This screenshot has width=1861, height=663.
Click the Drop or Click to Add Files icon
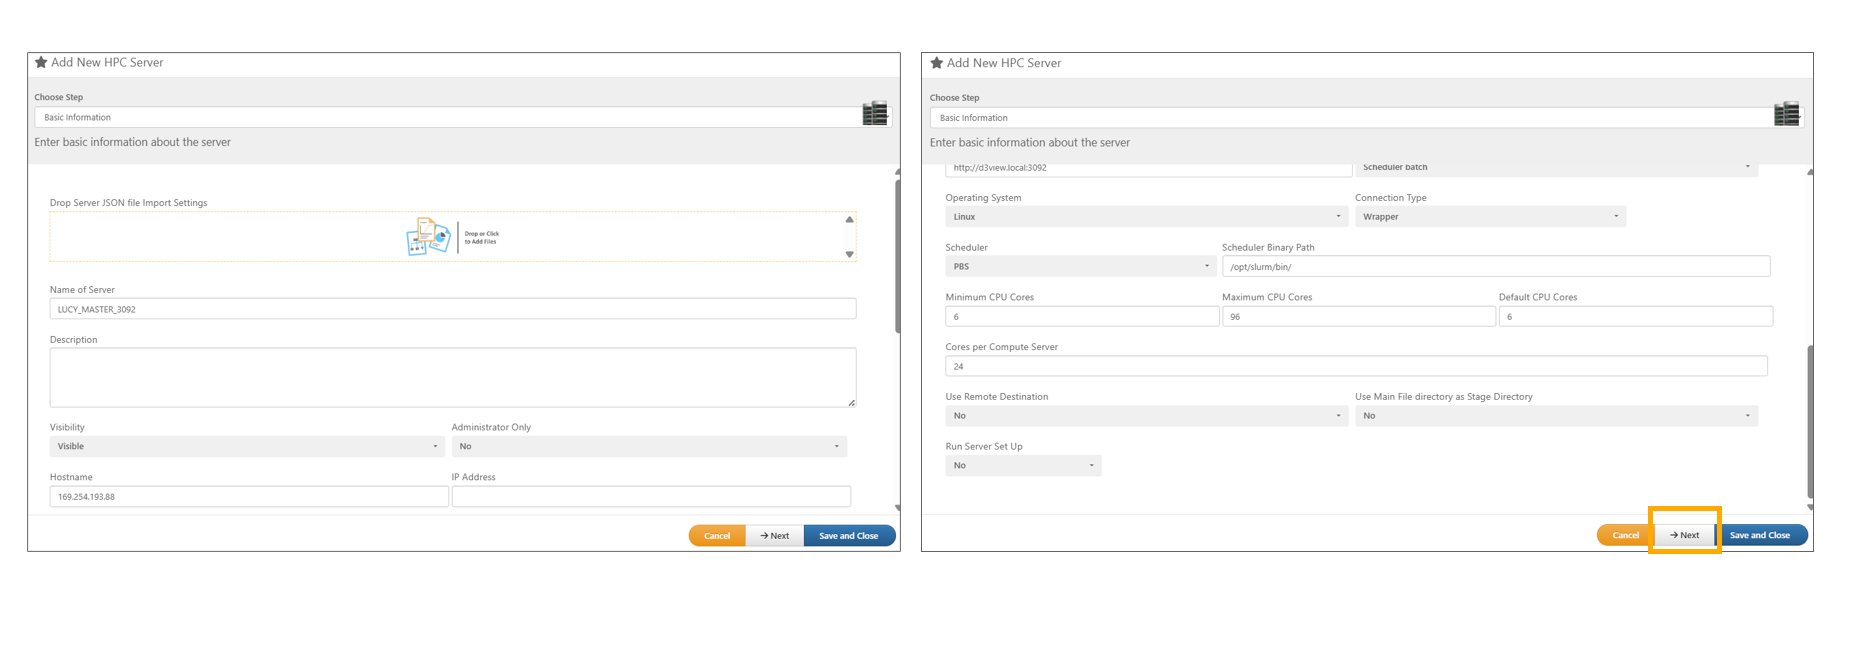coord(429,237)
